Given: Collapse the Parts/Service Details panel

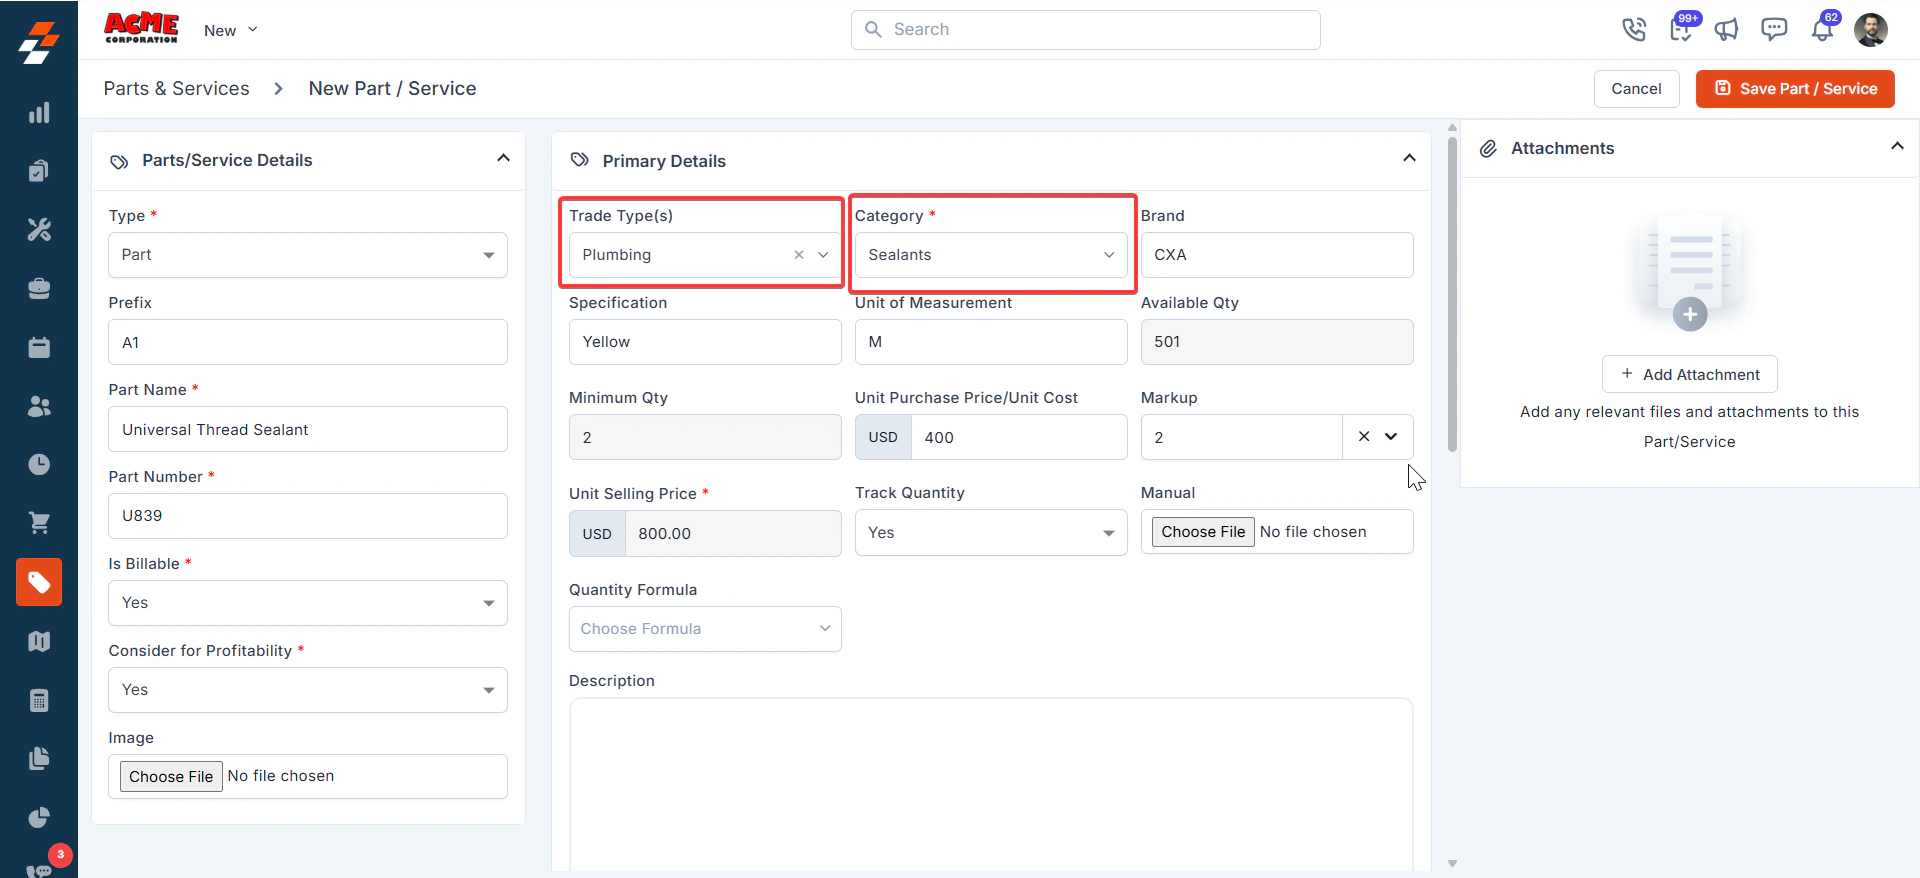Looking at the screenshot, I should pos(503,158).
